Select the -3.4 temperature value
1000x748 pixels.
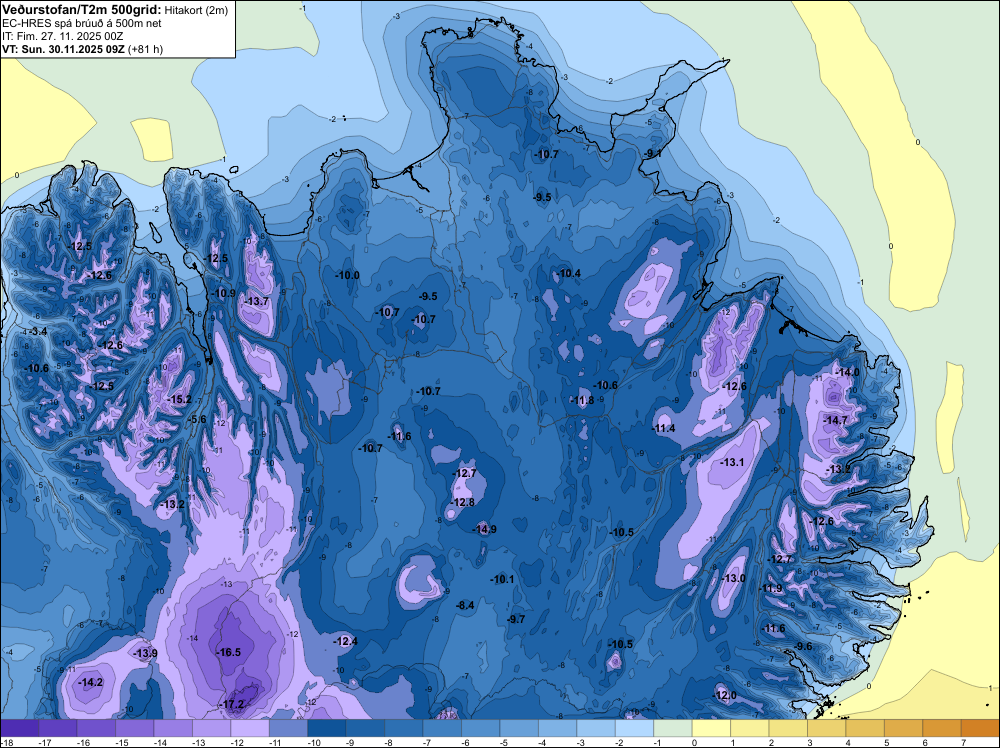(x=38, y=331)
